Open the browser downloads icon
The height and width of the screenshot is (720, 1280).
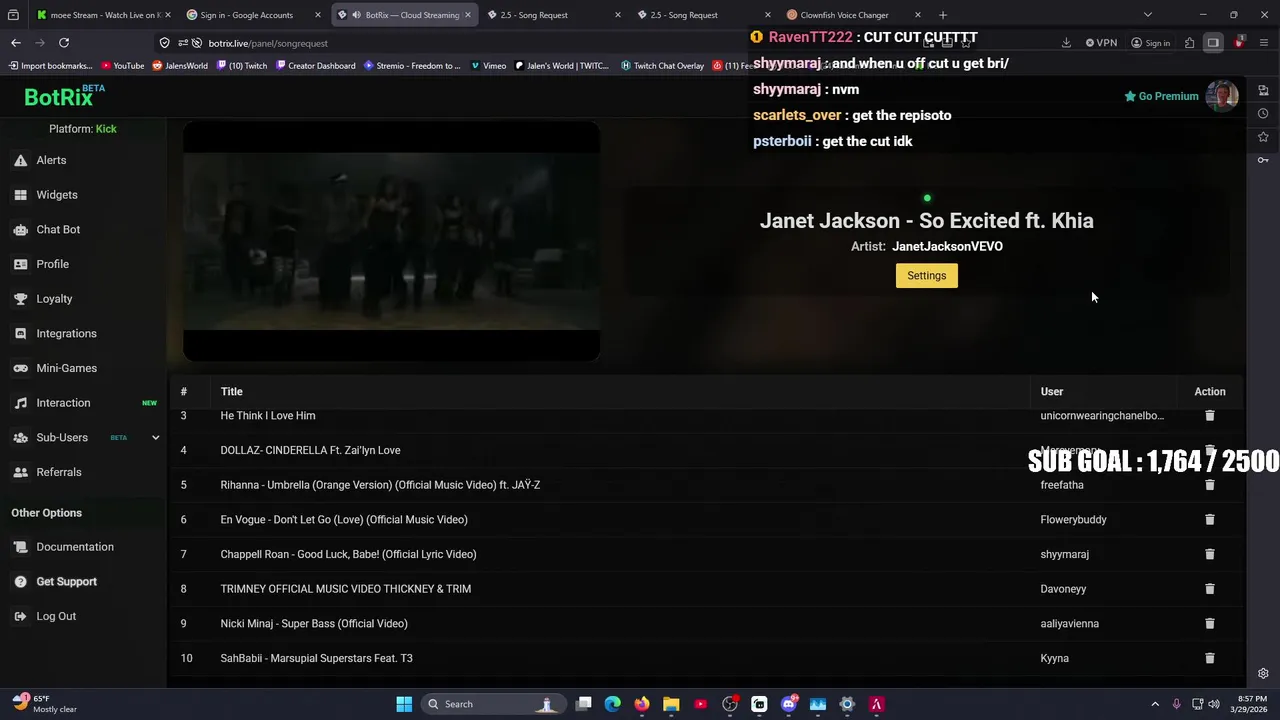click(x=1066, y=43)
